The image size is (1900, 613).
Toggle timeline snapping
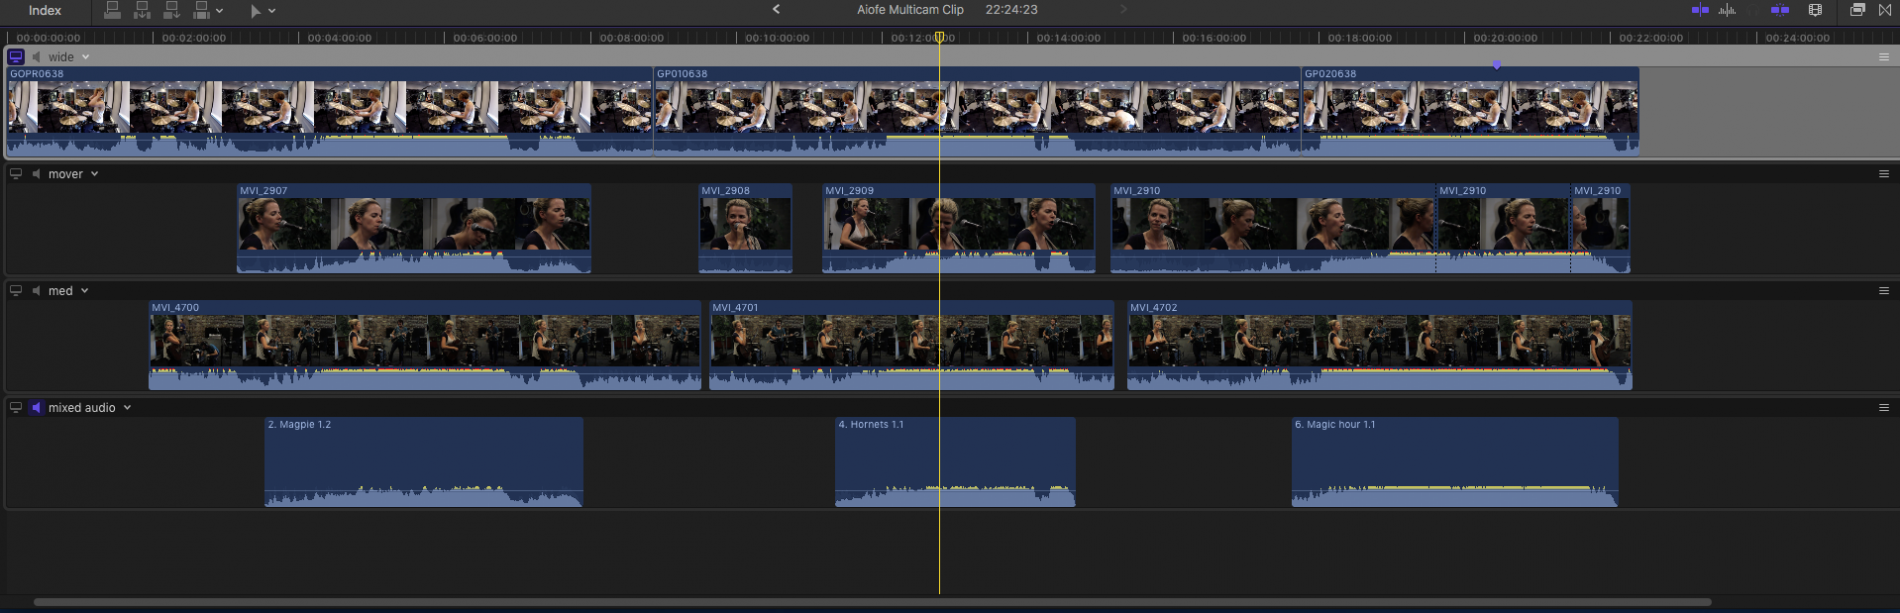[1780, 10]
